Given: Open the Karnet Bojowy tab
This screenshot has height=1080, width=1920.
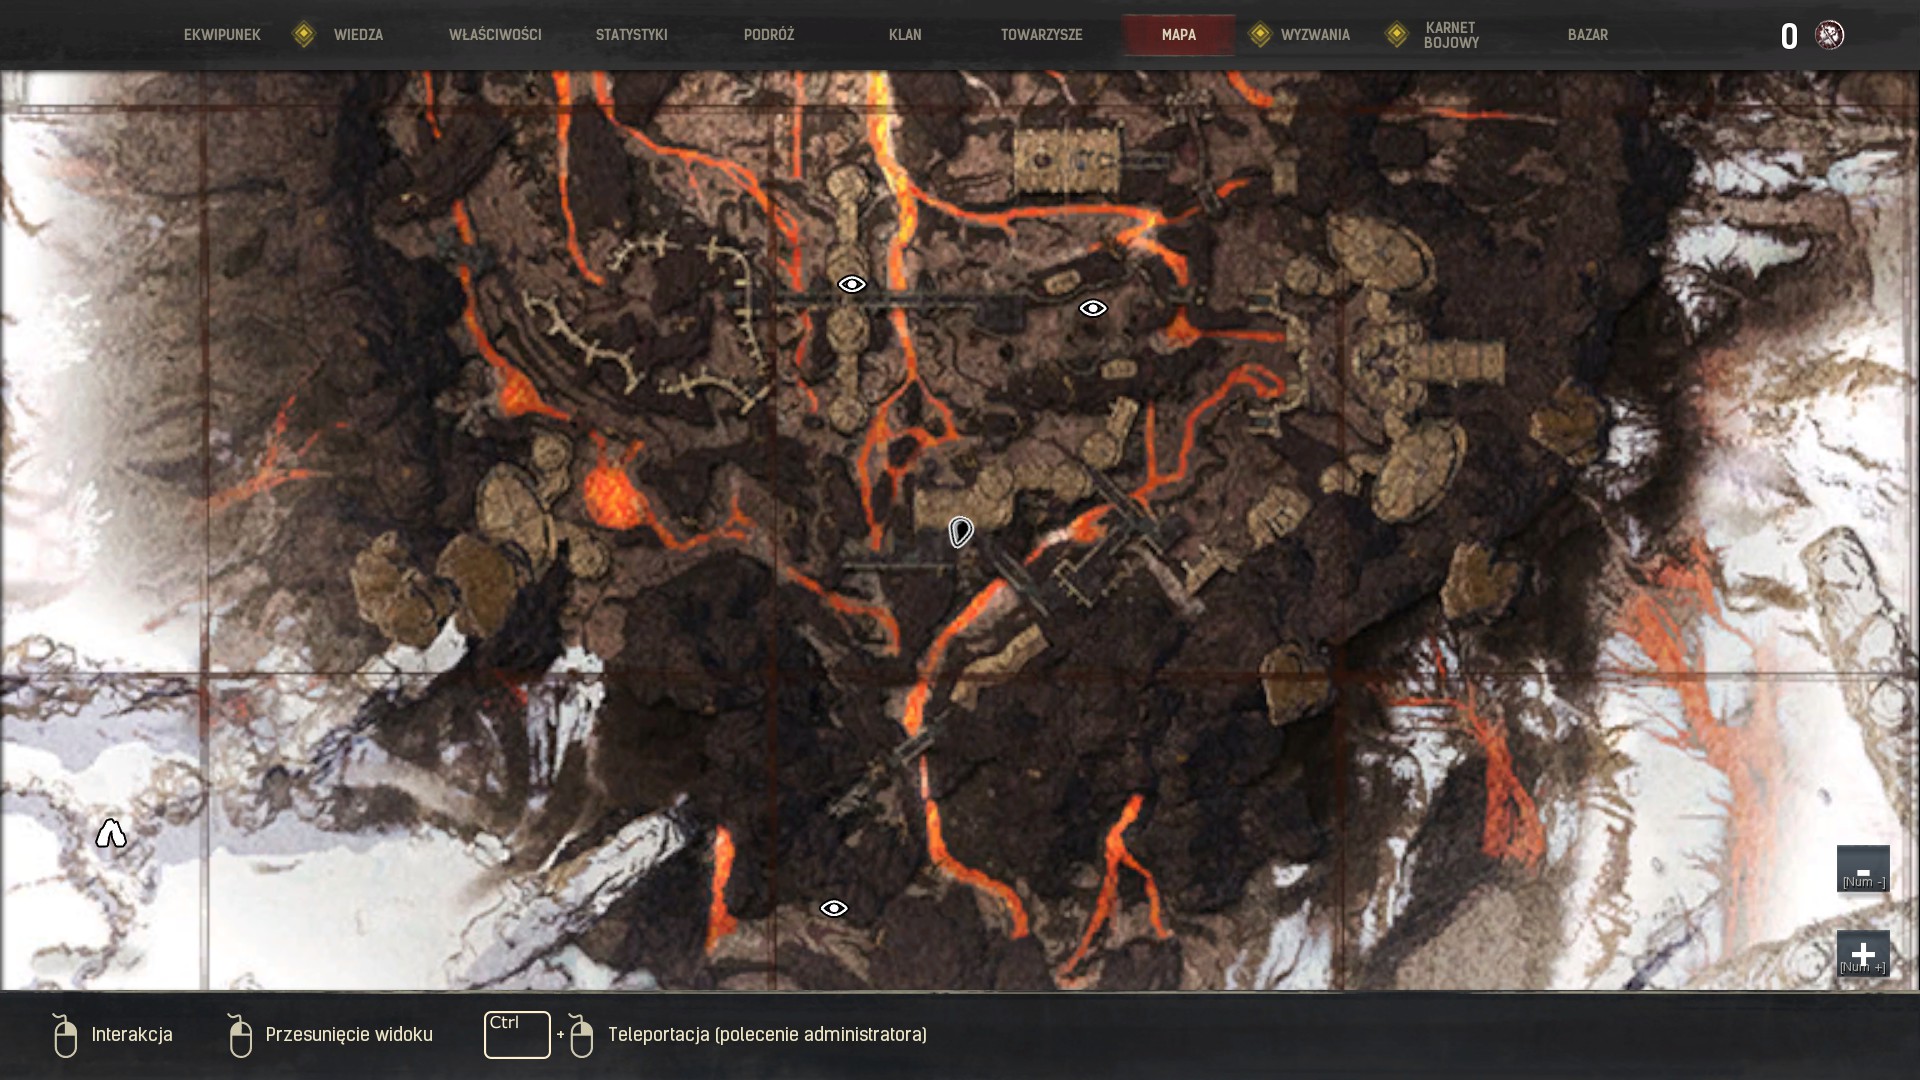Looking at the screenshot, I should [x=1451, y=35].
